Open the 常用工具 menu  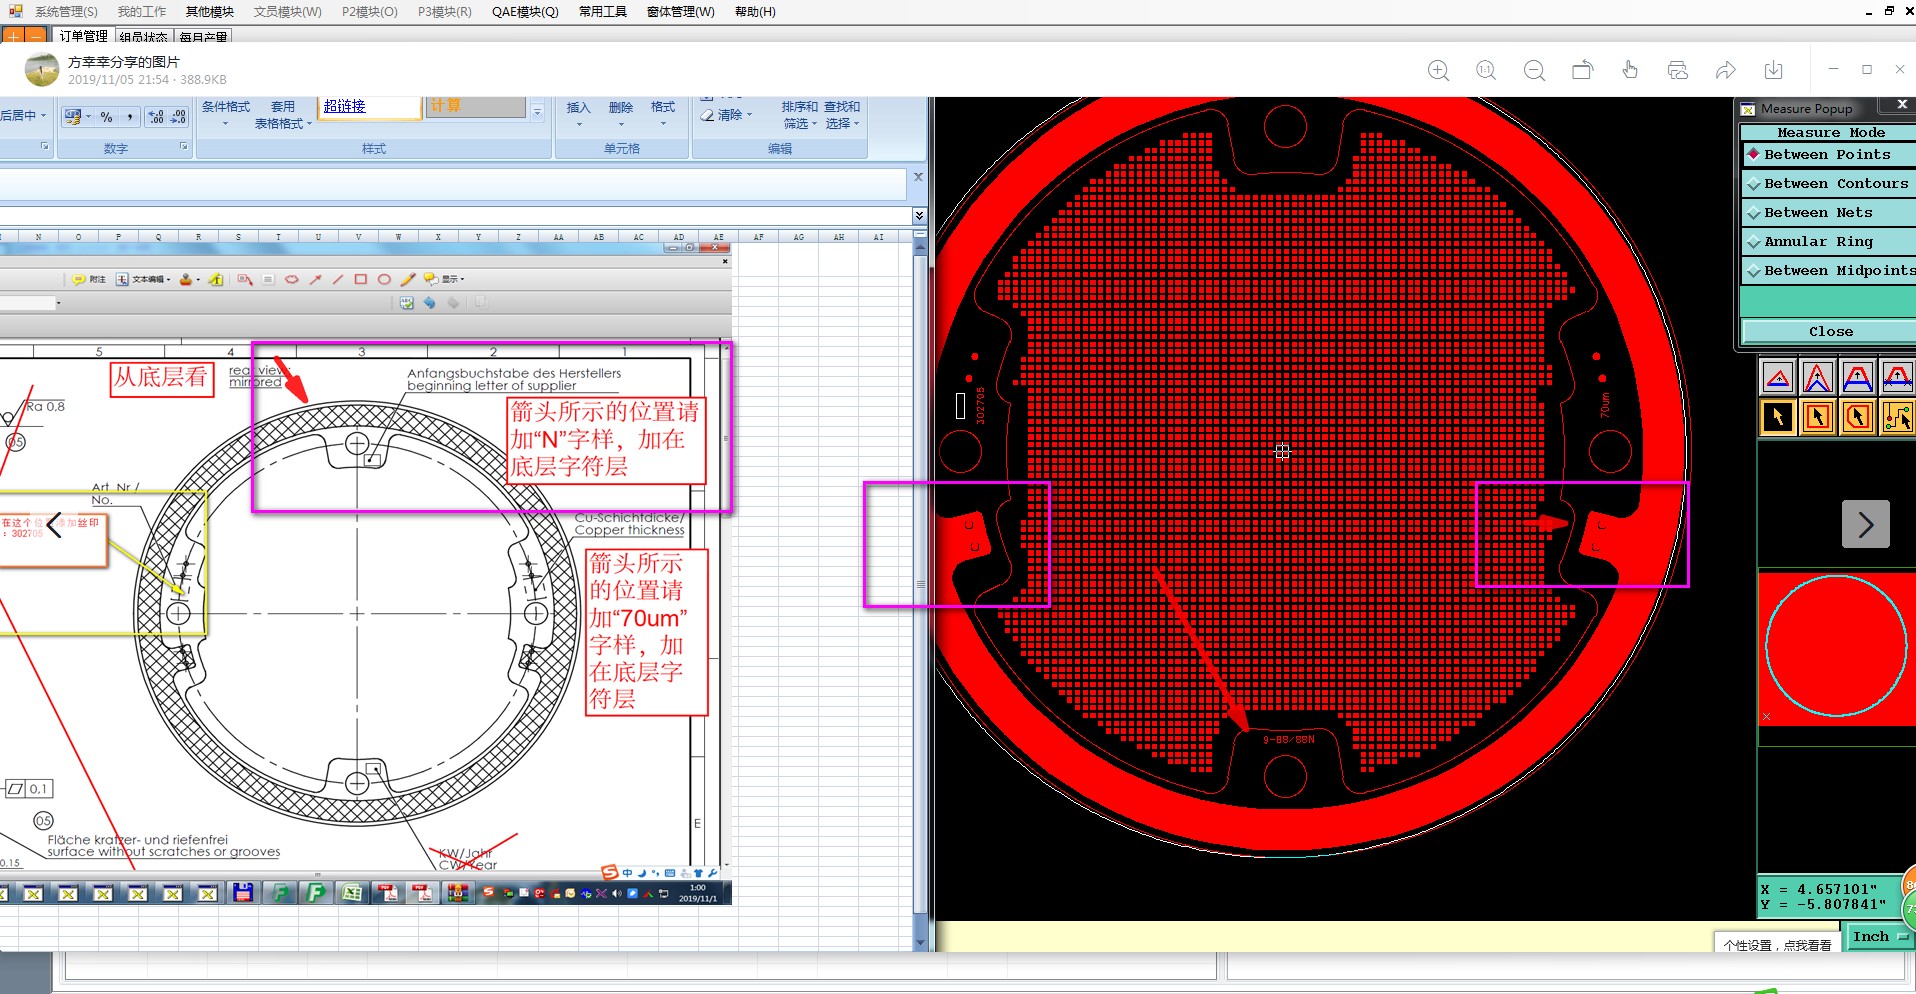603,12
